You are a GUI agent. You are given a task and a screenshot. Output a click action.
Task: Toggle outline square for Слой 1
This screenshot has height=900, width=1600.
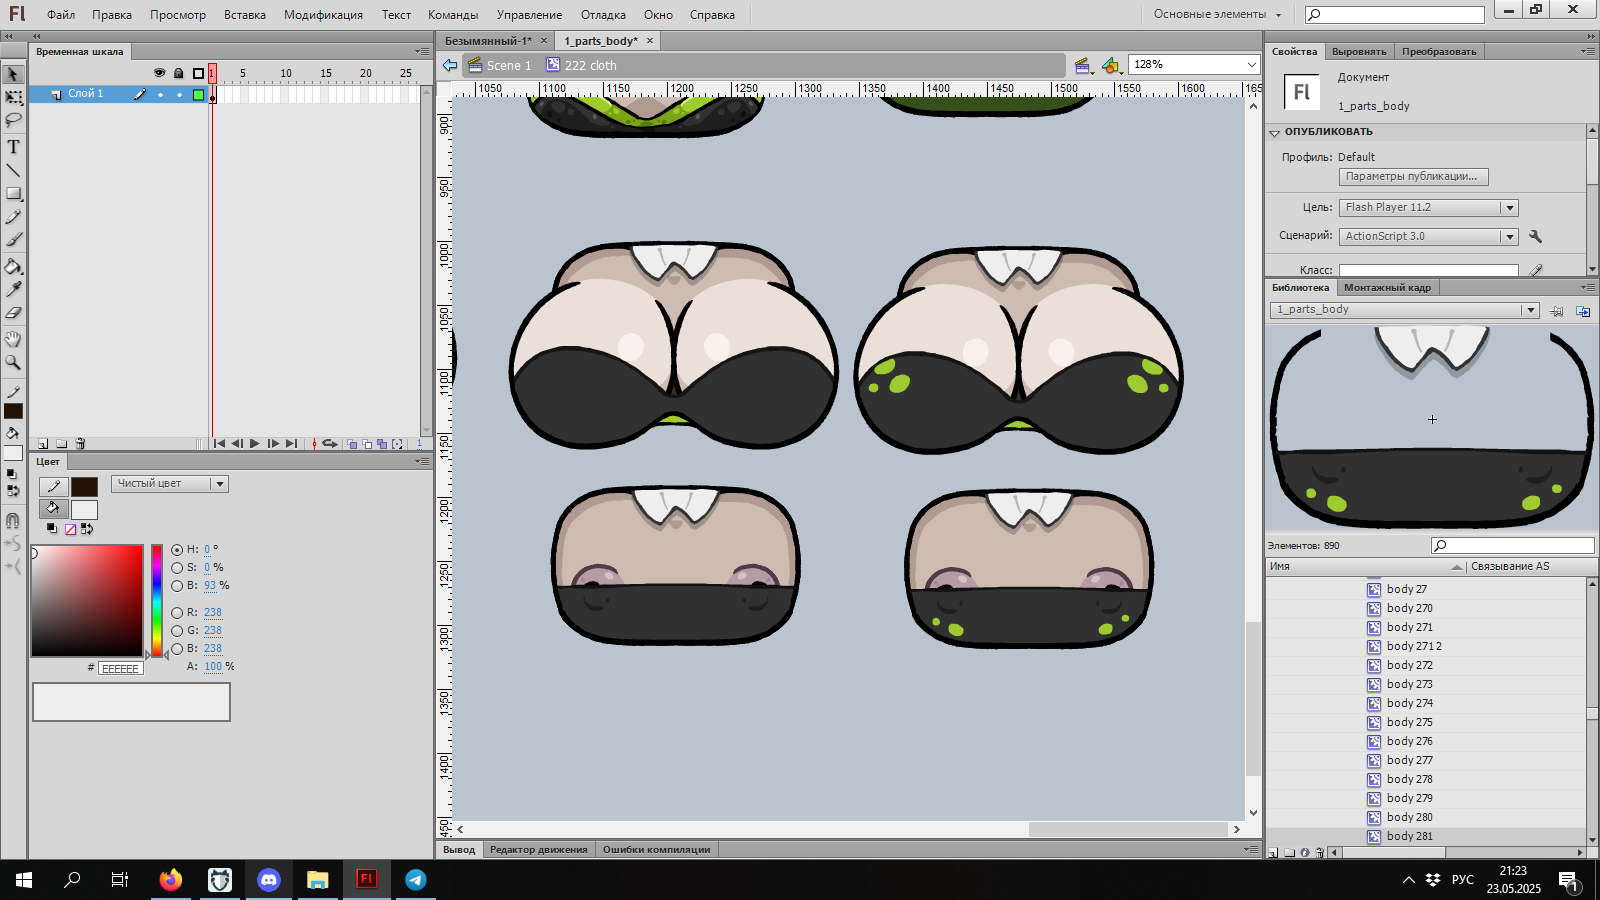pos(198,95)
